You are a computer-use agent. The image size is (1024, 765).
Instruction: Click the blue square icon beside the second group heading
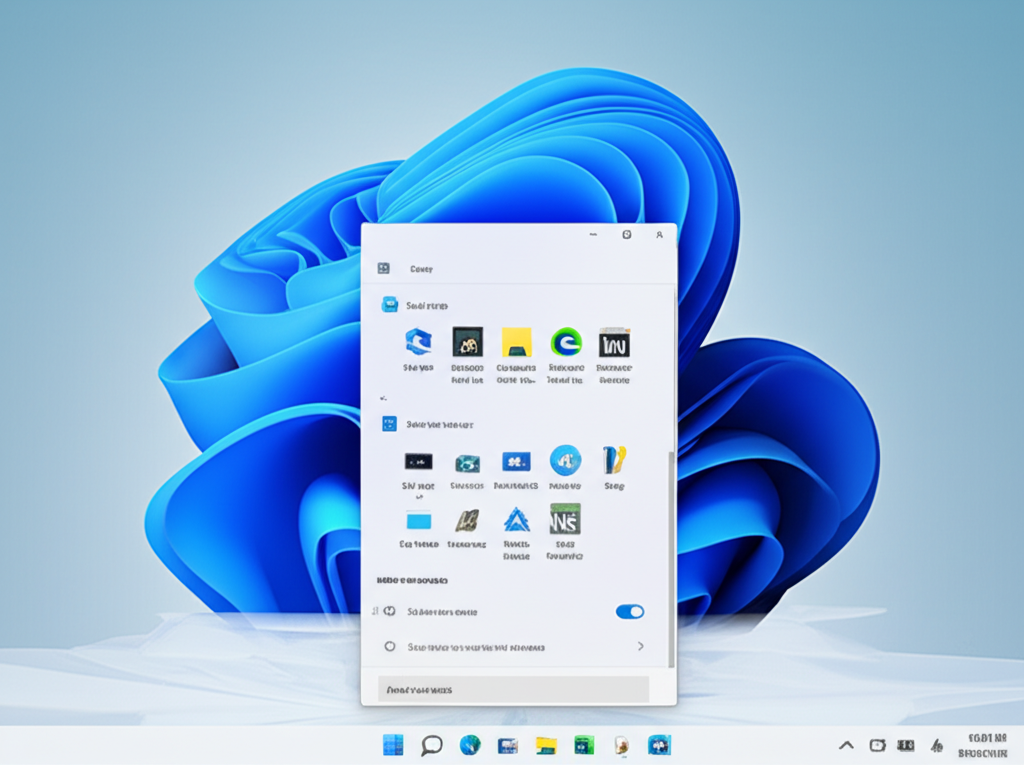(389, 424)
